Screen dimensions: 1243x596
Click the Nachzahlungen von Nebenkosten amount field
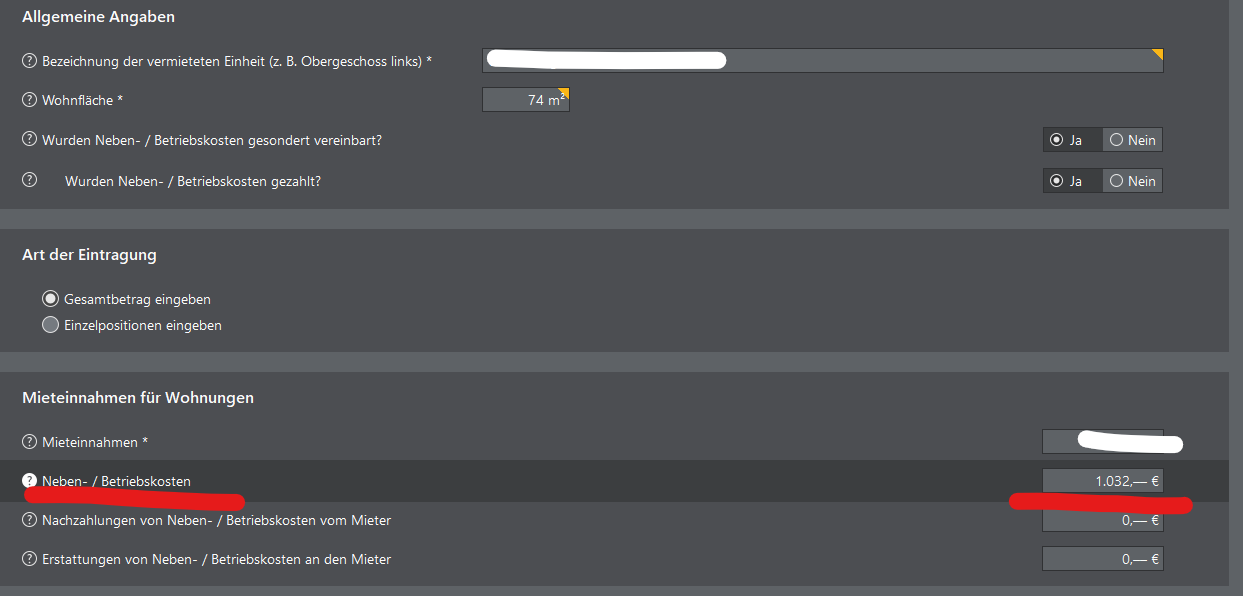[x=1102, y=520]
